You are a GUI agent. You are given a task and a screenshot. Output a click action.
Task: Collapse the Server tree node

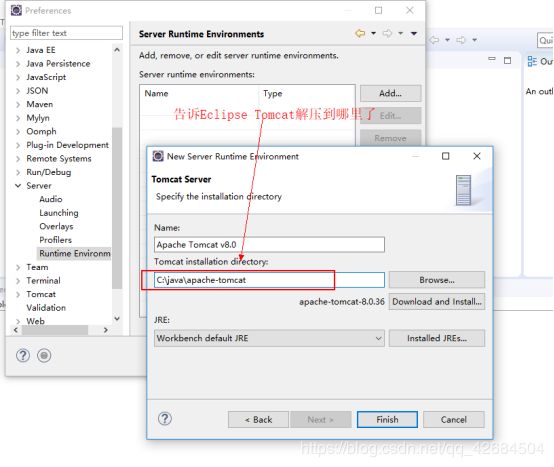[18, 186]
